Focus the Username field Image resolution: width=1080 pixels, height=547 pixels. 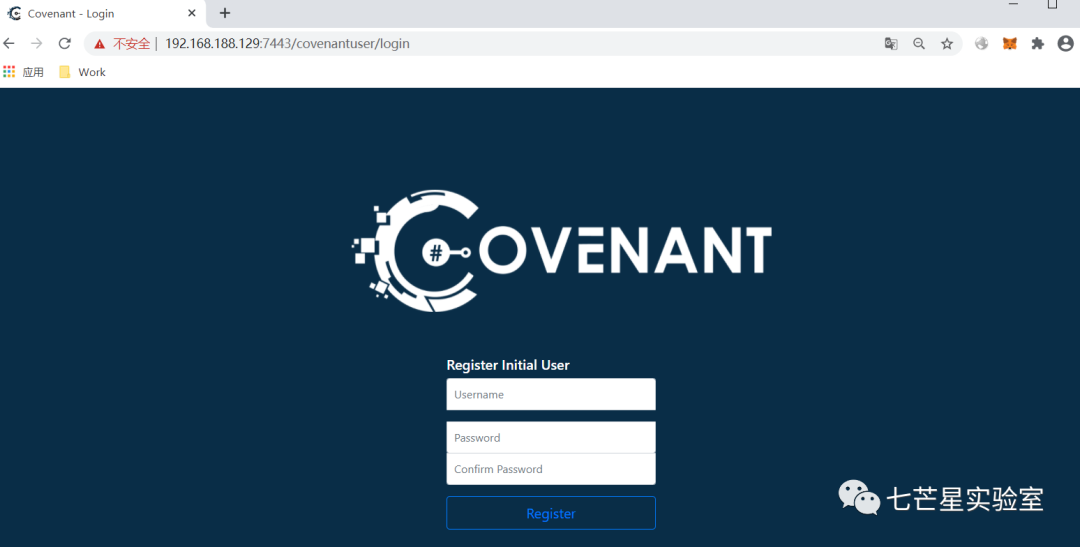tap(551, 394)
